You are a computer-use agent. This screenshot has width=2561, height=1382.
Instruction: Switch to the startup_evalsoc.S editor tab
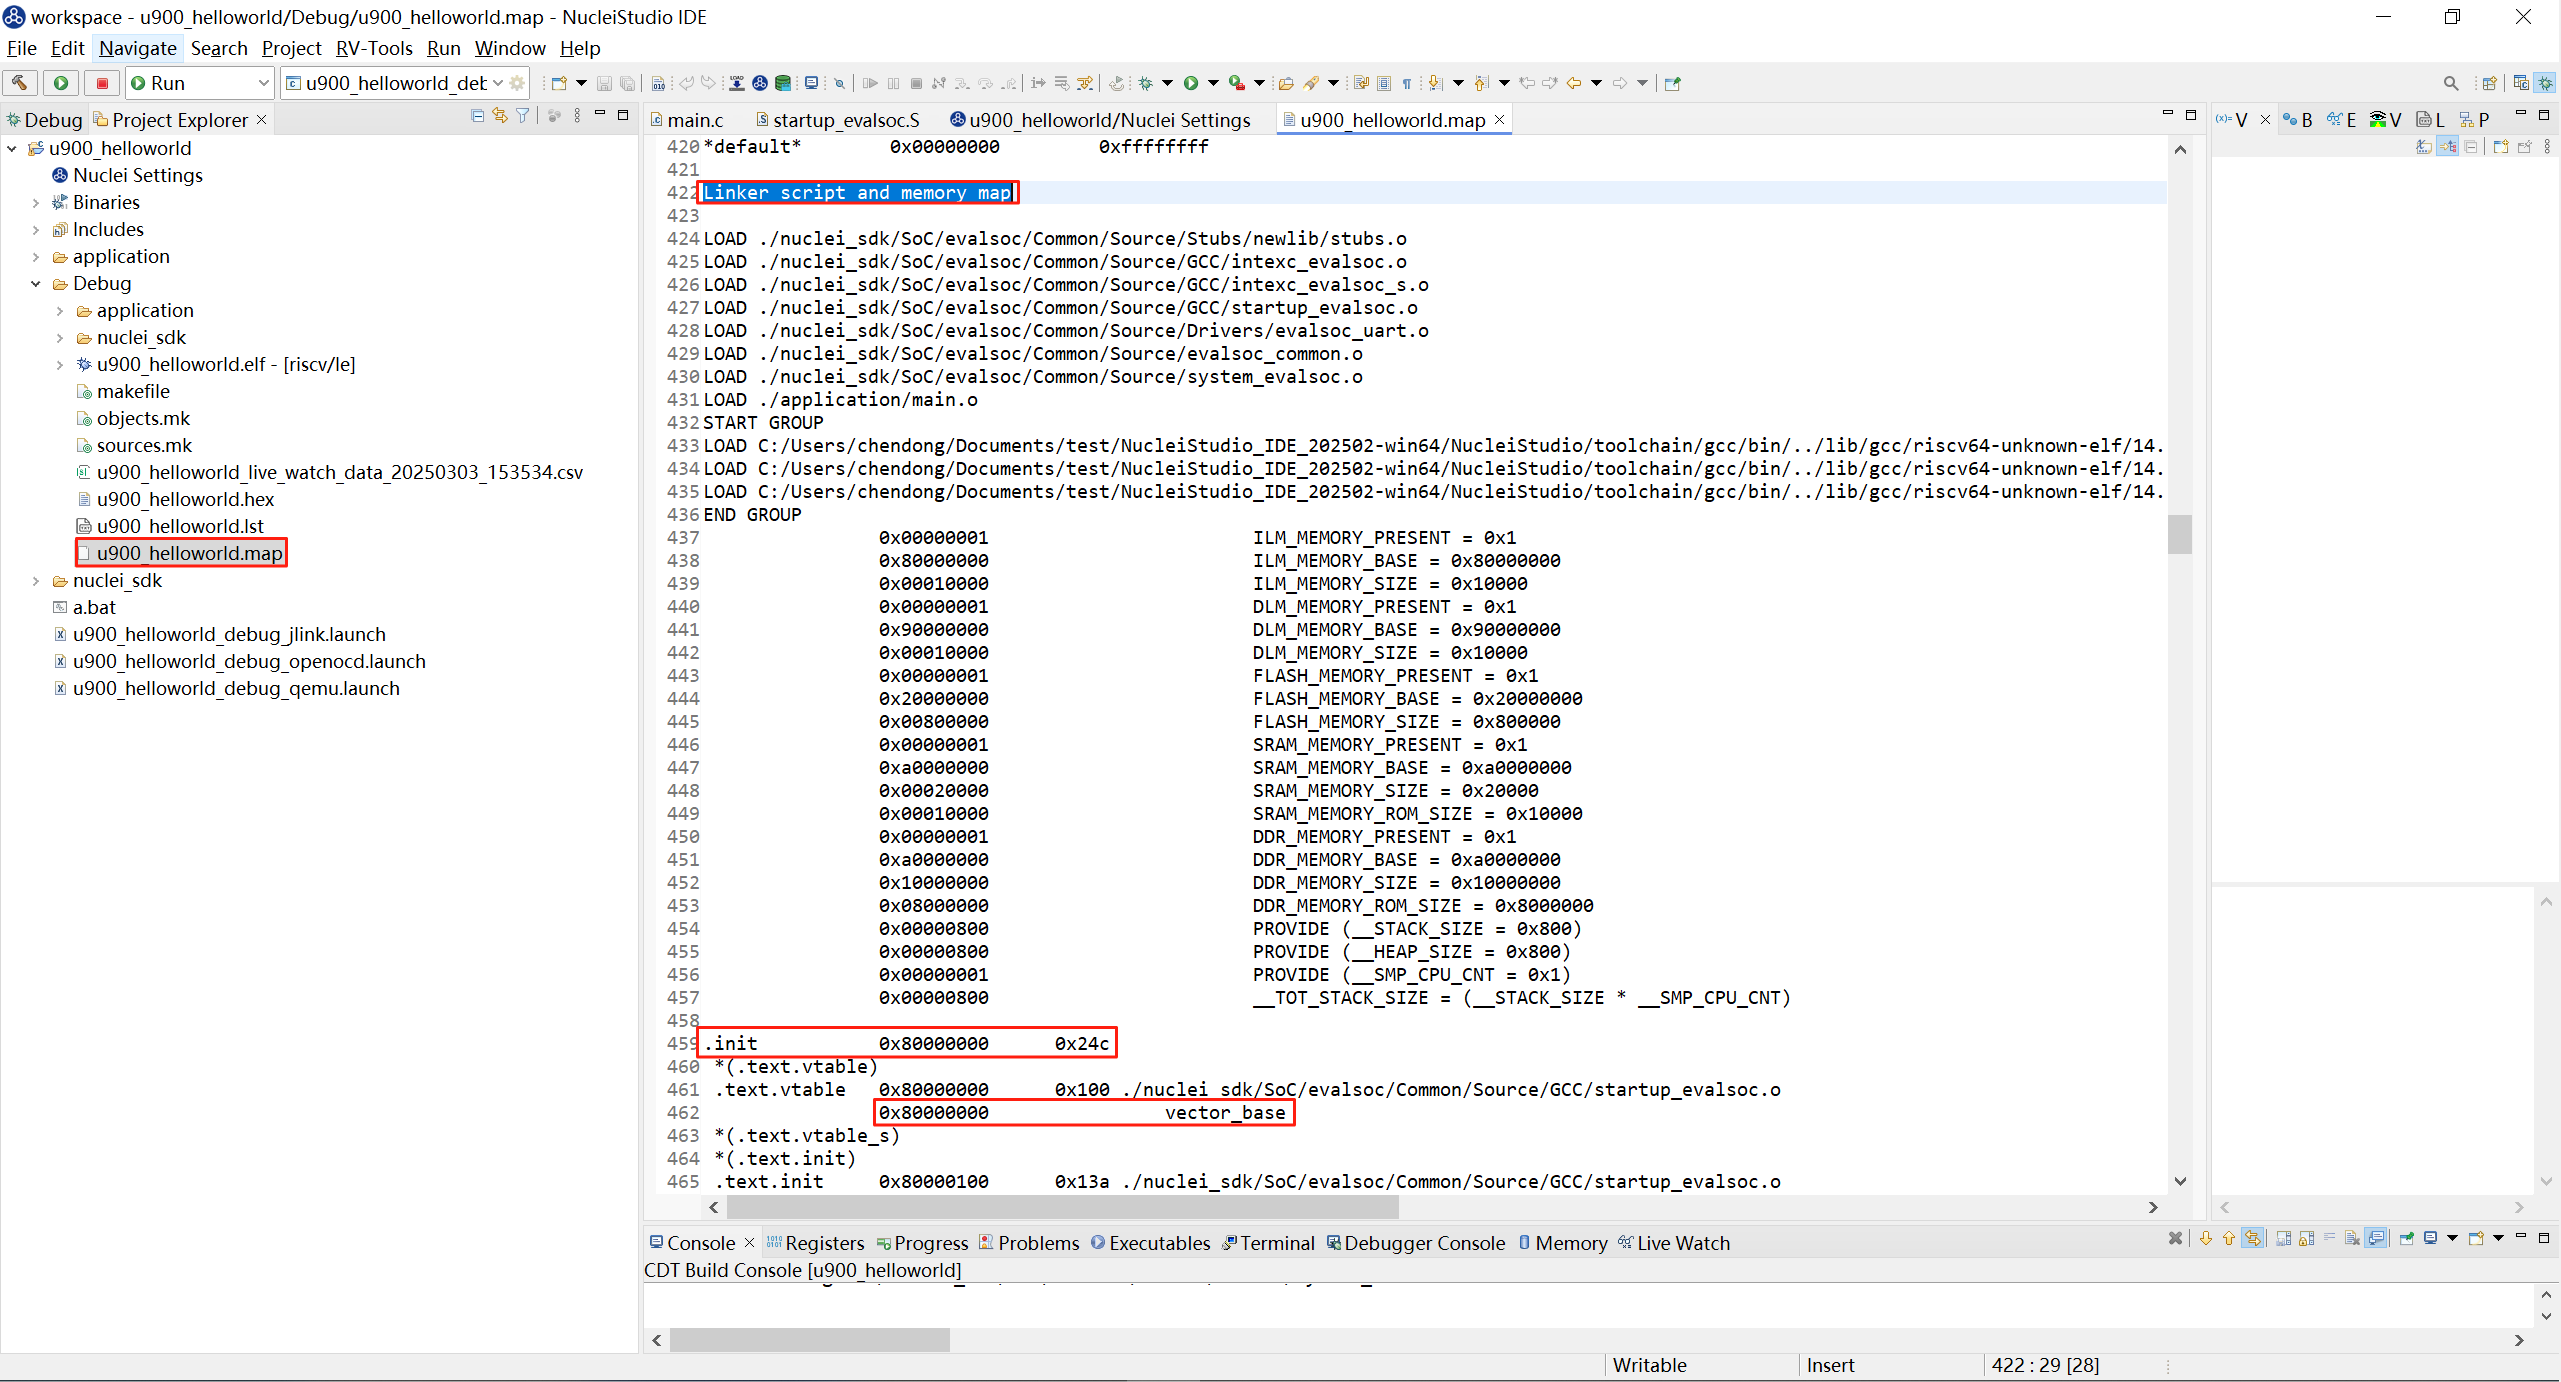point(845,120)
